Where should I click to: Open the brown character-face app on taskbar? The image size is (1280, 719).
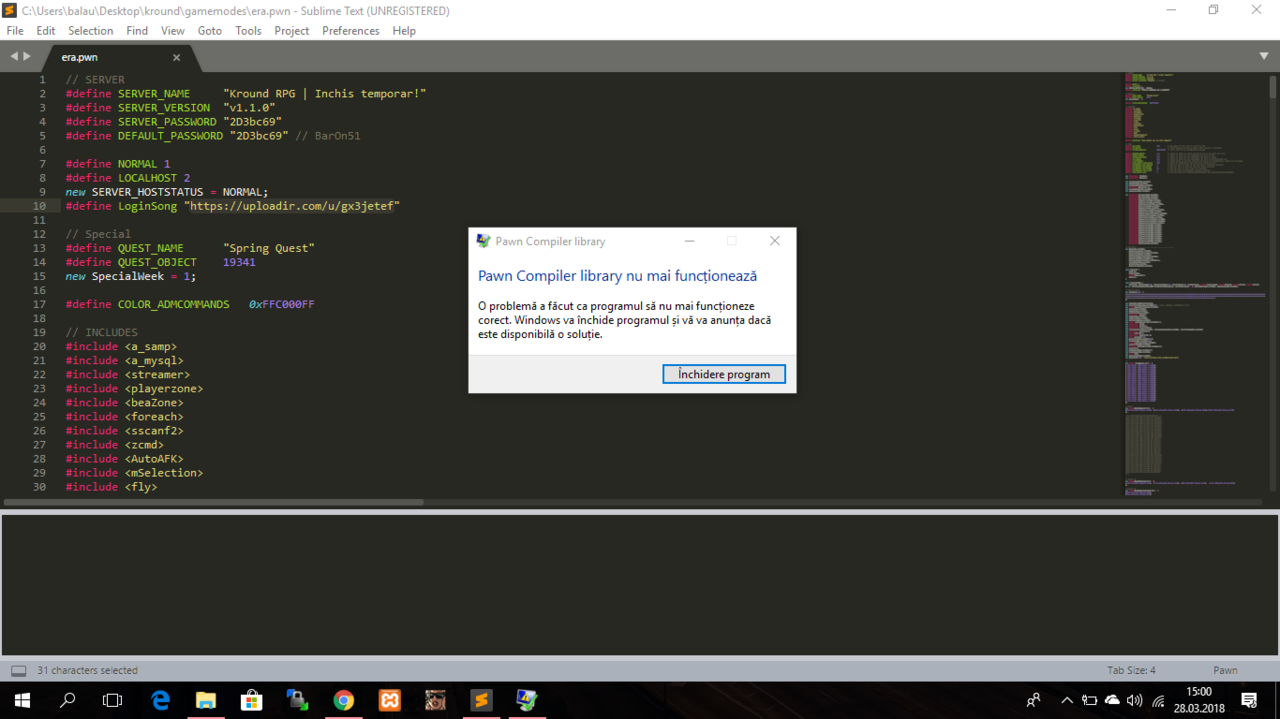pyautogui.click(x=435, y=701)
